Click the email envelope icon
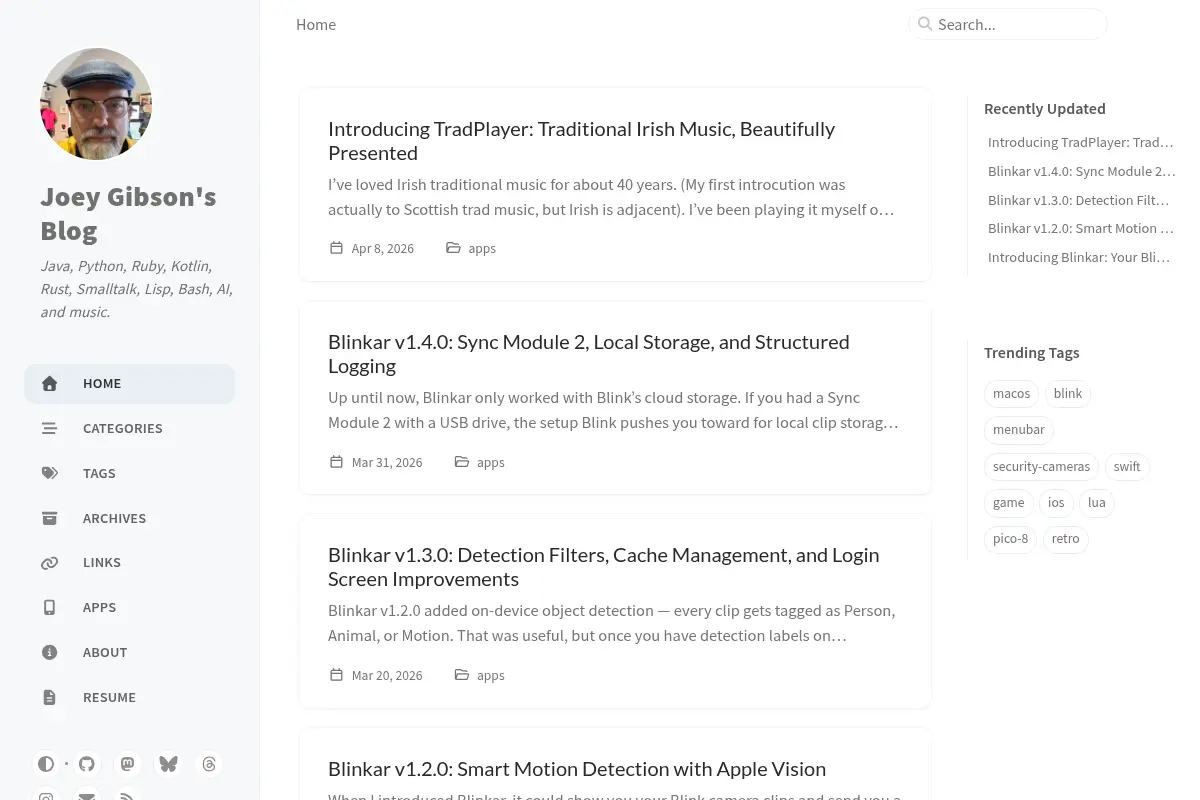The image size is (1200, 800). click(x=87, y=796)
